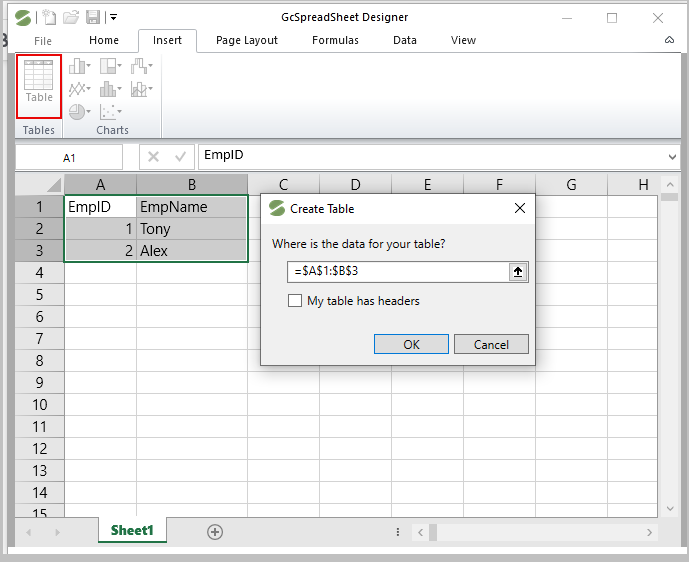Click the formula bar showing EmpID

pos(433,156)
